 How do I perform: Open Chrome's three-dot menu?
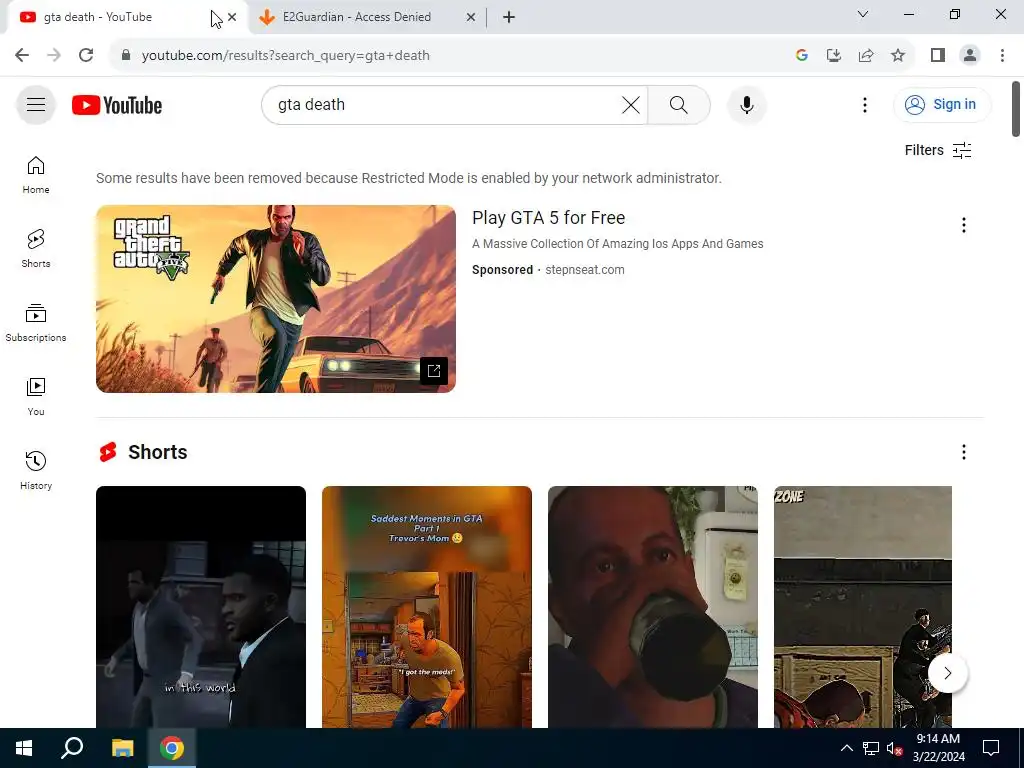1002,55
